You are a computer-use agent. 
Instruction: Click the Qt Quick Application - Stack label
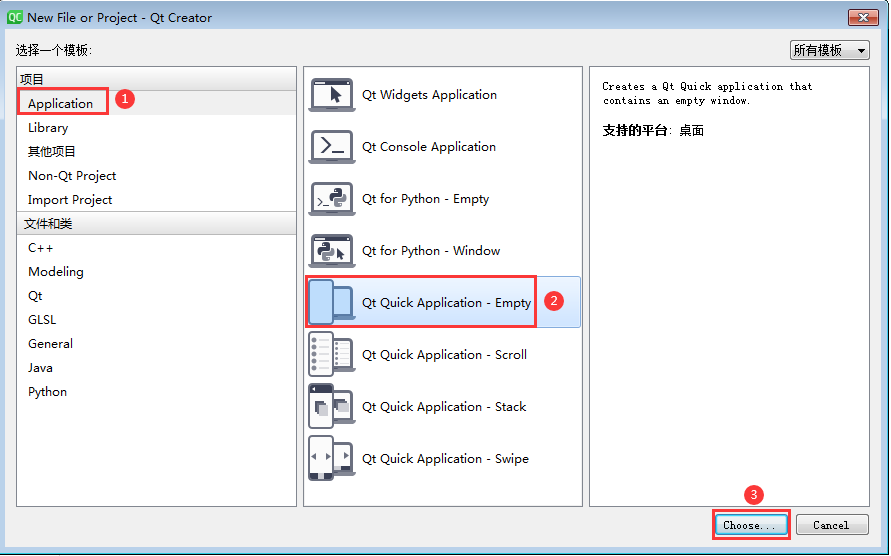click(x=444, y=406)
